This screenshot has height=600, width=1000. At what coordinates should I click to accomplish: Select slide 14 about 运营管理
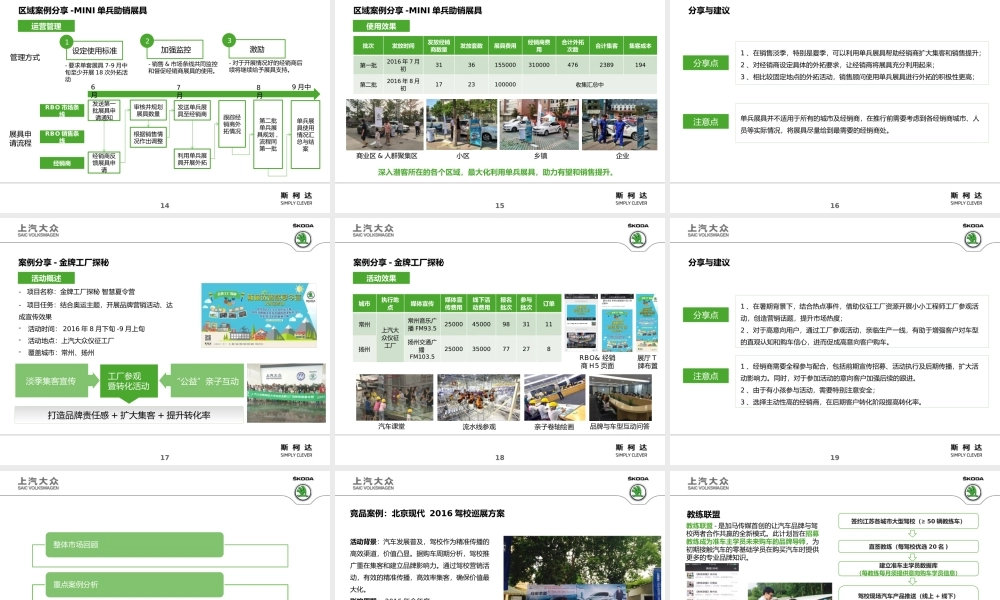165,105
